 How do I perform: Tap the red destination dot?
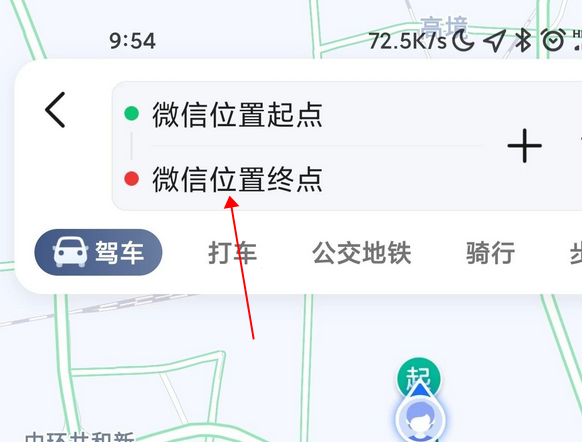[x=131, y=179]
